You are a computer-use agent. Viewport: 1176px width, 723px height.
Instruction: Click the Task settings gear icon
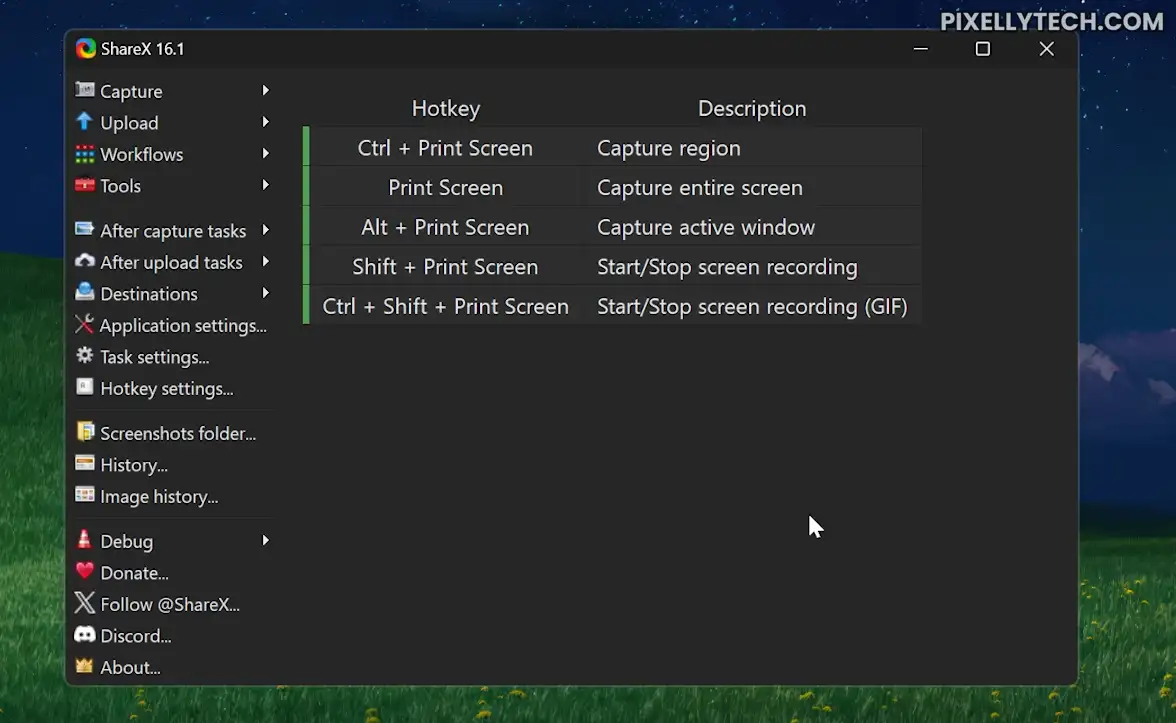point(85,356)
